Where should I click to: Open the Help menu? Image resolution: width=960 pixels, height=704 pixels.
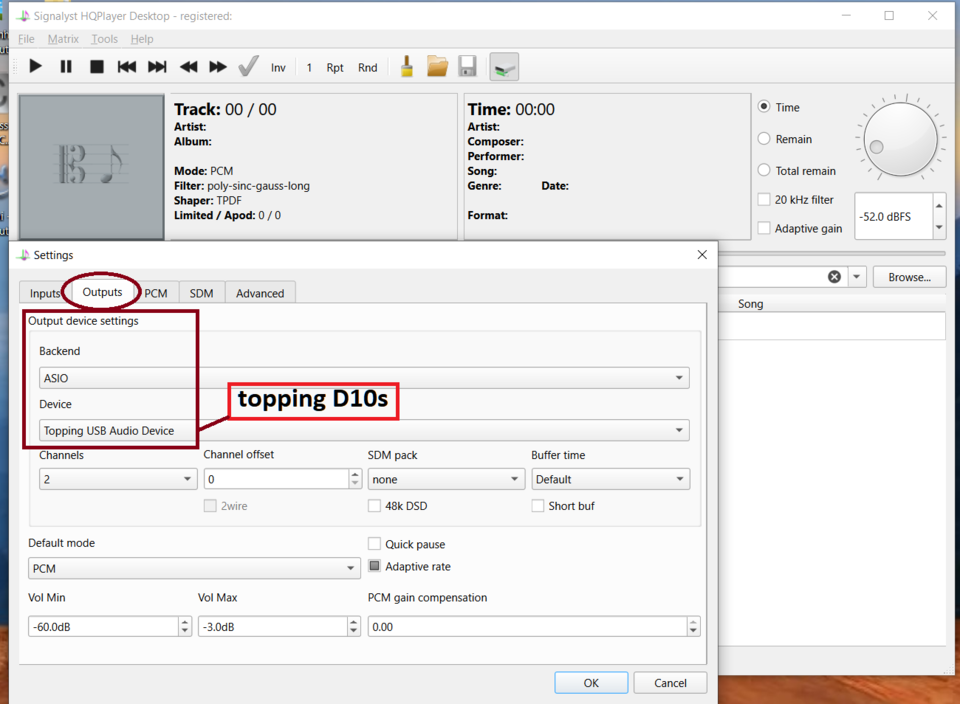[142, 39]
